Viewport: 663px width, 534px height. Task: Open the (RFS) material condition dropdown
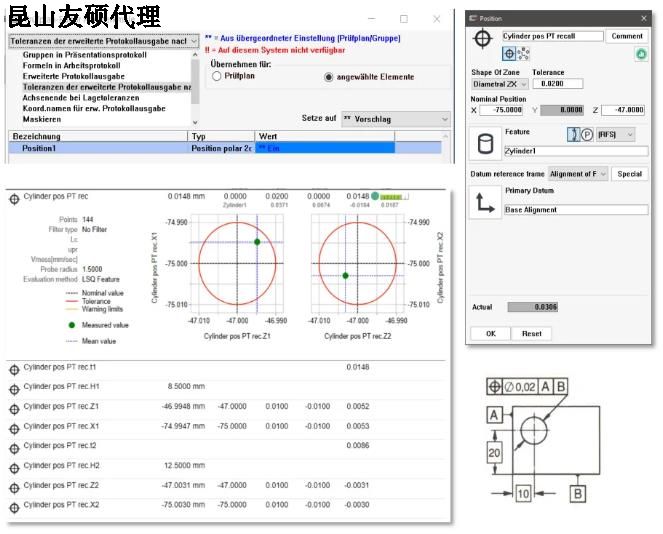tap(616, 134)
